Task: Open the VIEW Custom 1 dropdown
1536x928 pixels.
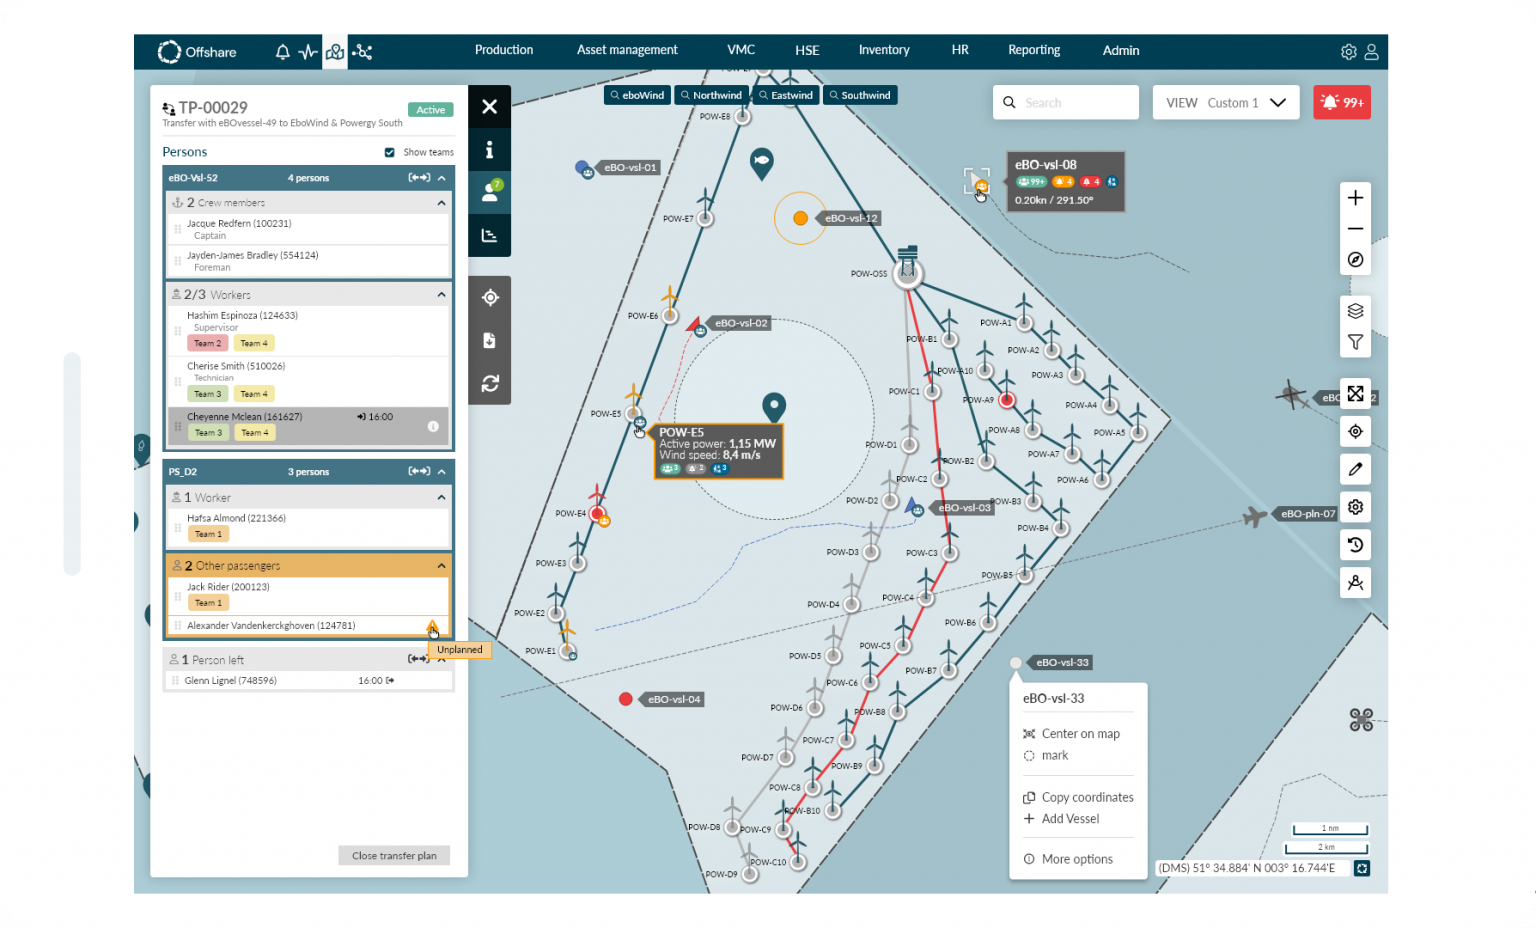Action: (x=1226, y=102)
